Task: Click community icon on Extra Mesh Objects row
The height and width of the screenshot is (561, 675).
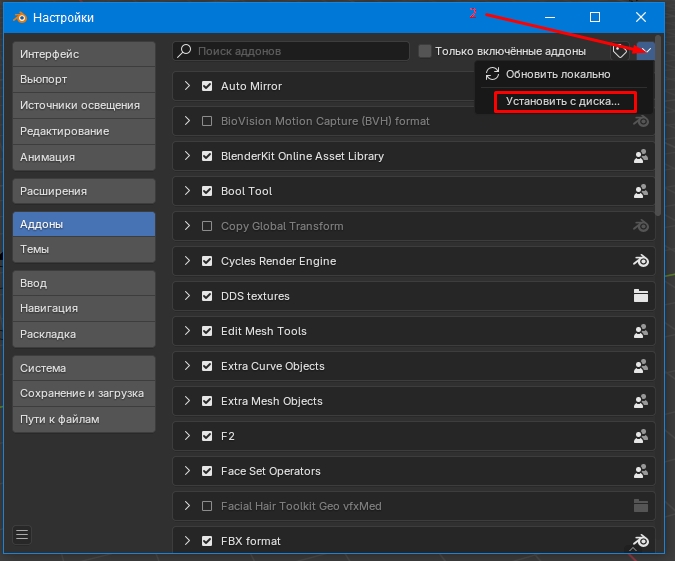Action: point(641,401)
